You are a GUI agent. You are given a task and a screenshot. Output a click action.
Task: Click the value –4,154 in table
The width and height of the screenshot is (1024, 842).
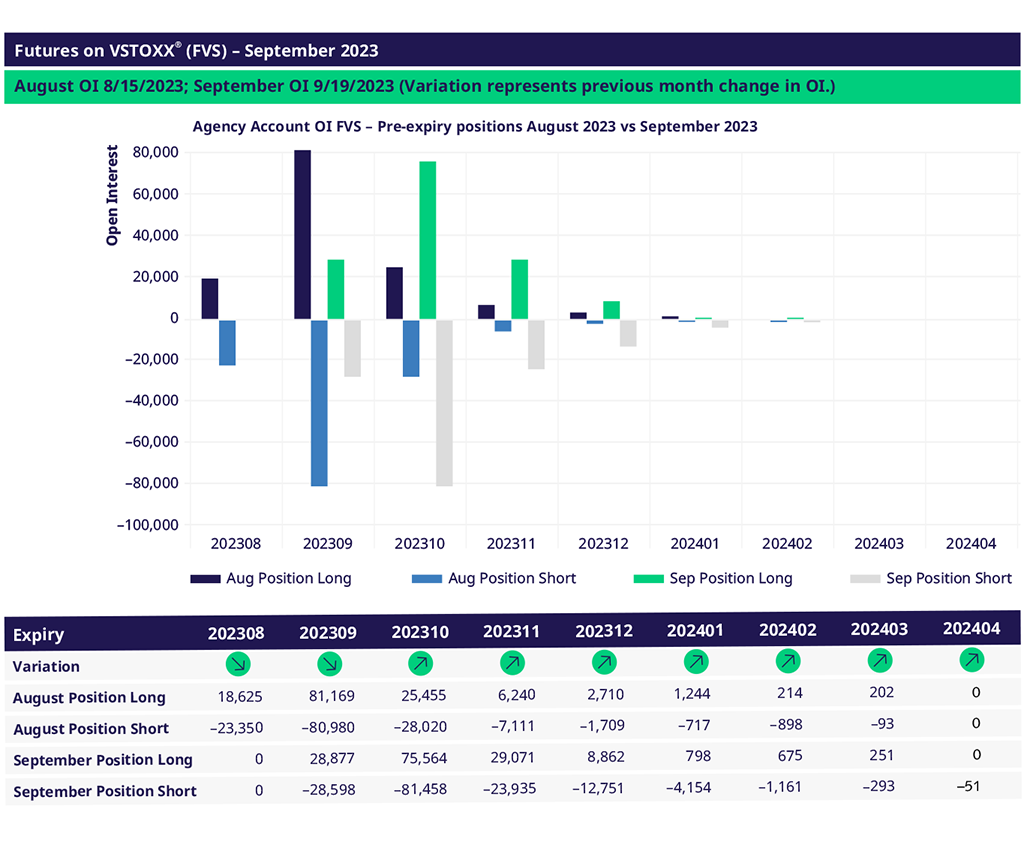click(688, 788)
